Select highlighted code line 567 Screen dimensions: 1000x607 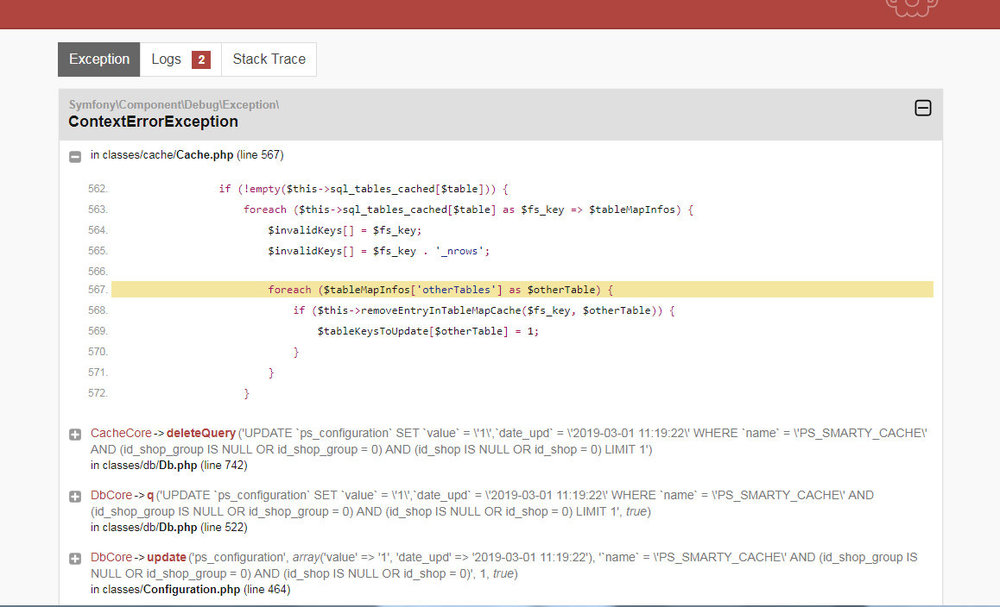click(522, 289)
